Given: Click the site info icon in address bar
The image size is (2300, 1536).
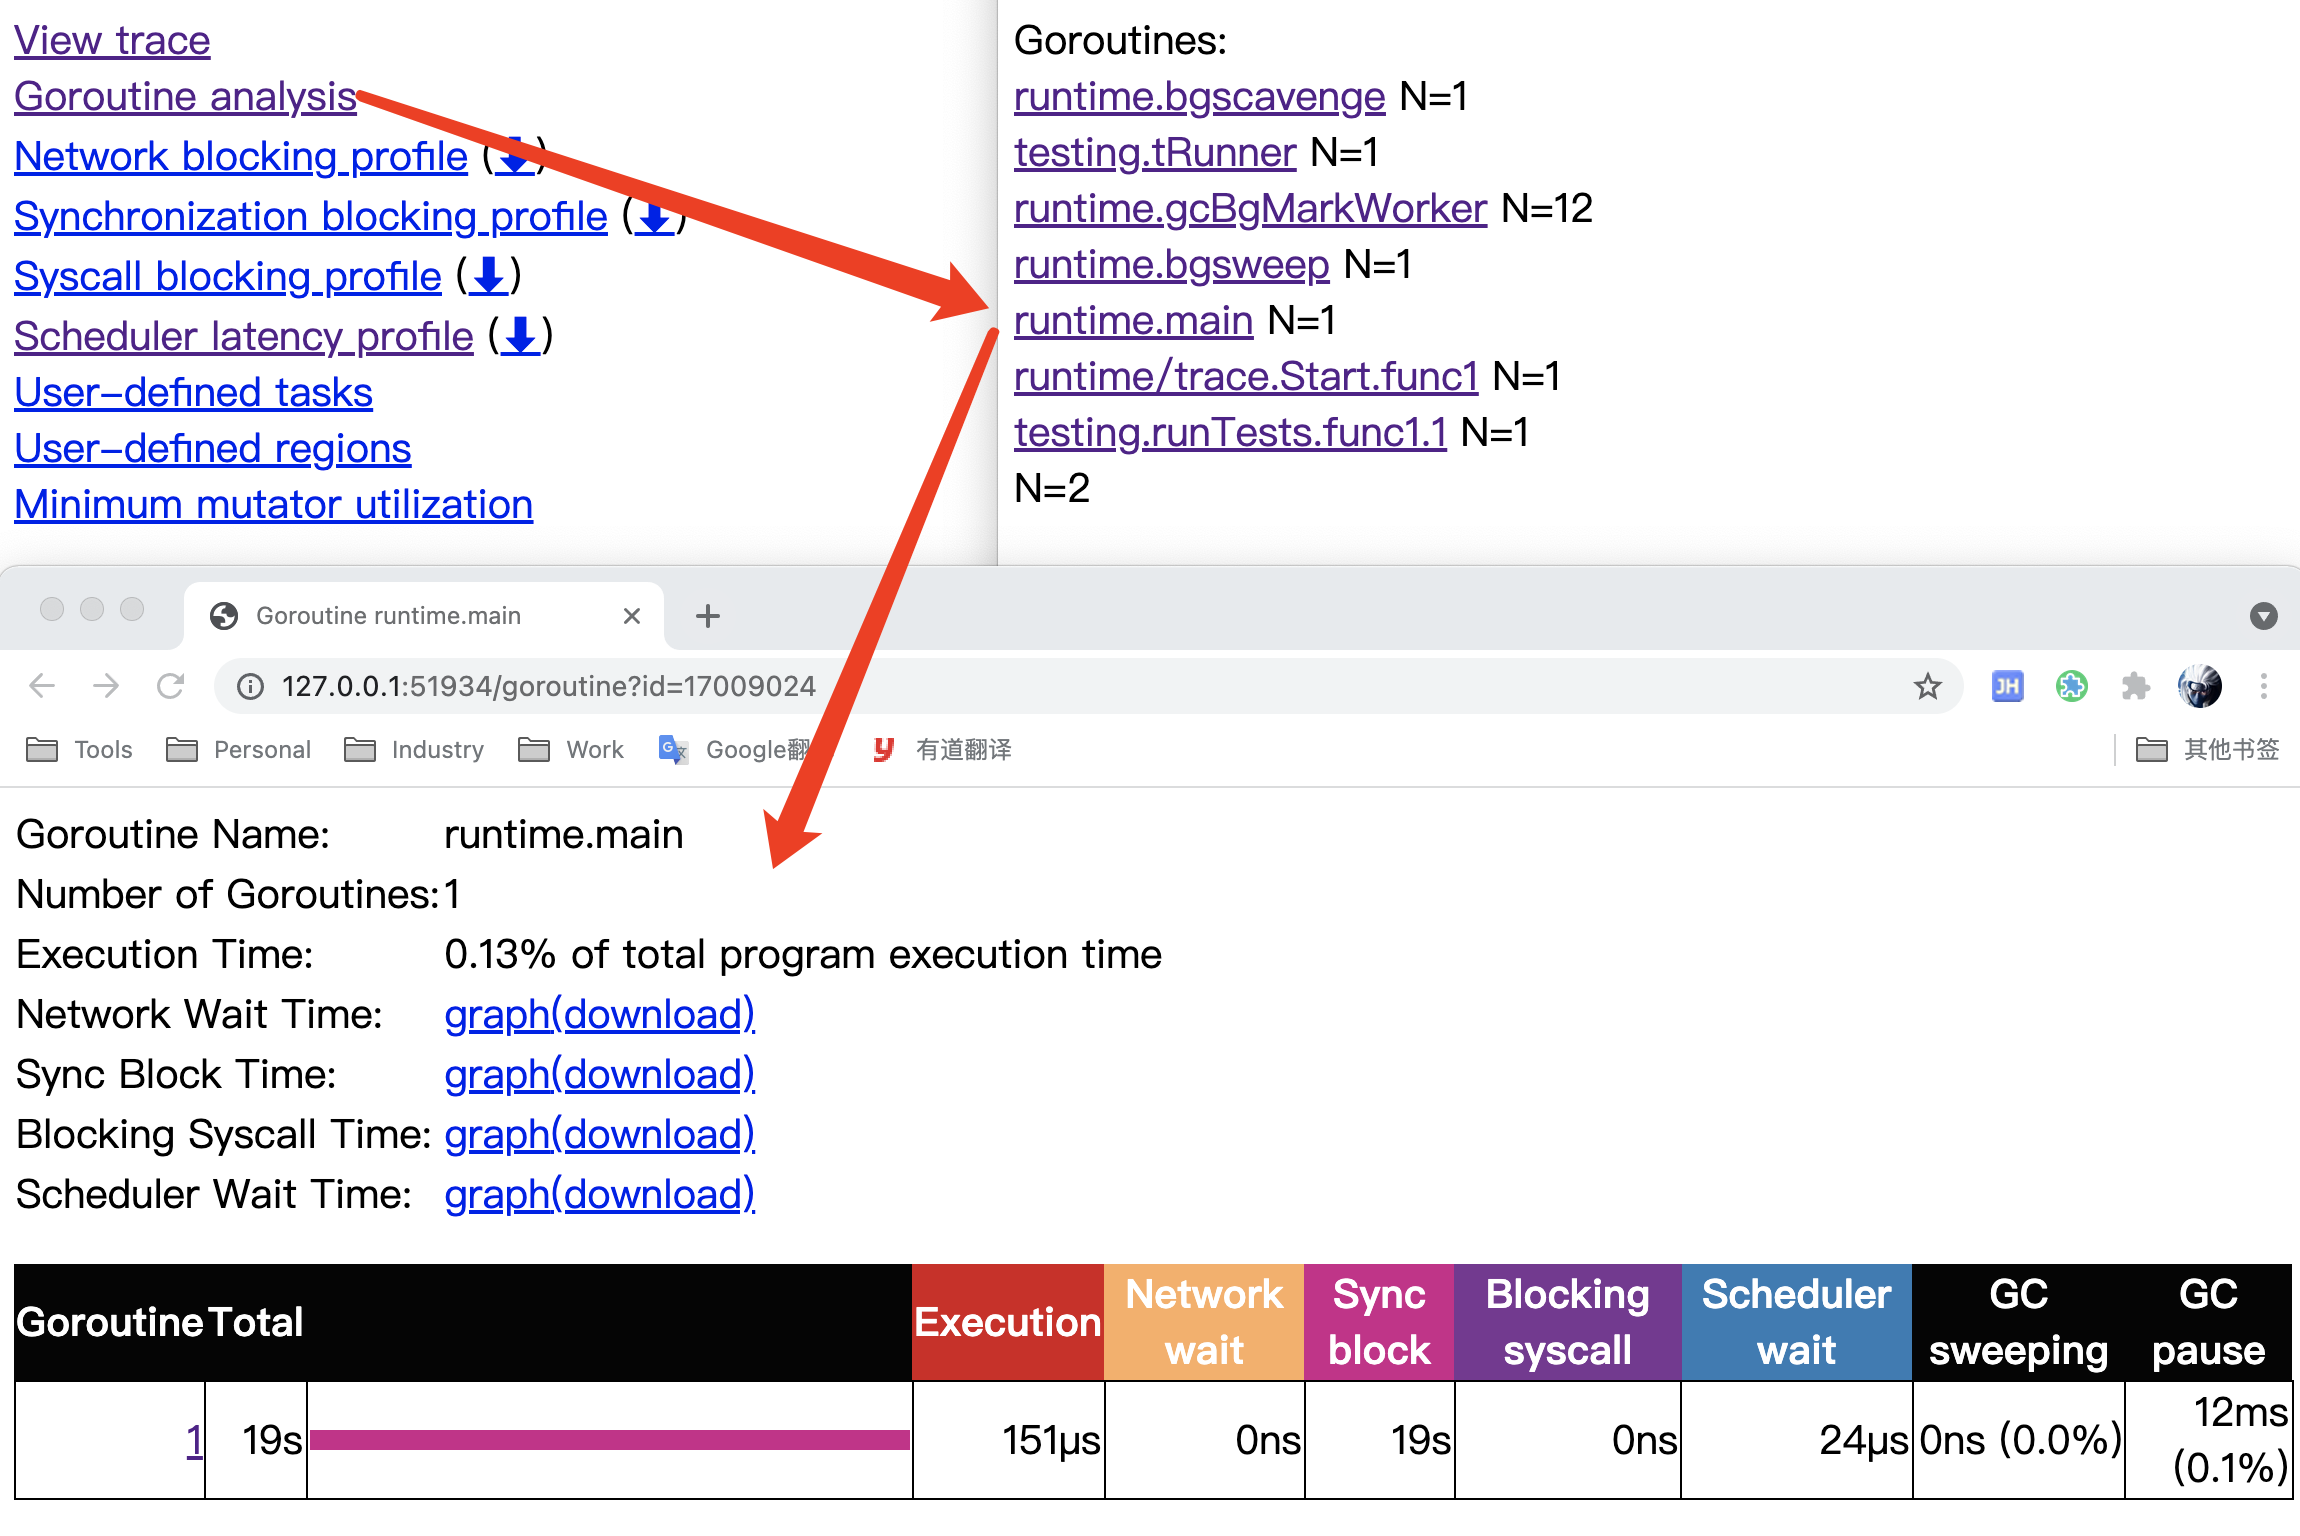Looking at the screenshot, I should click(250, 686).
